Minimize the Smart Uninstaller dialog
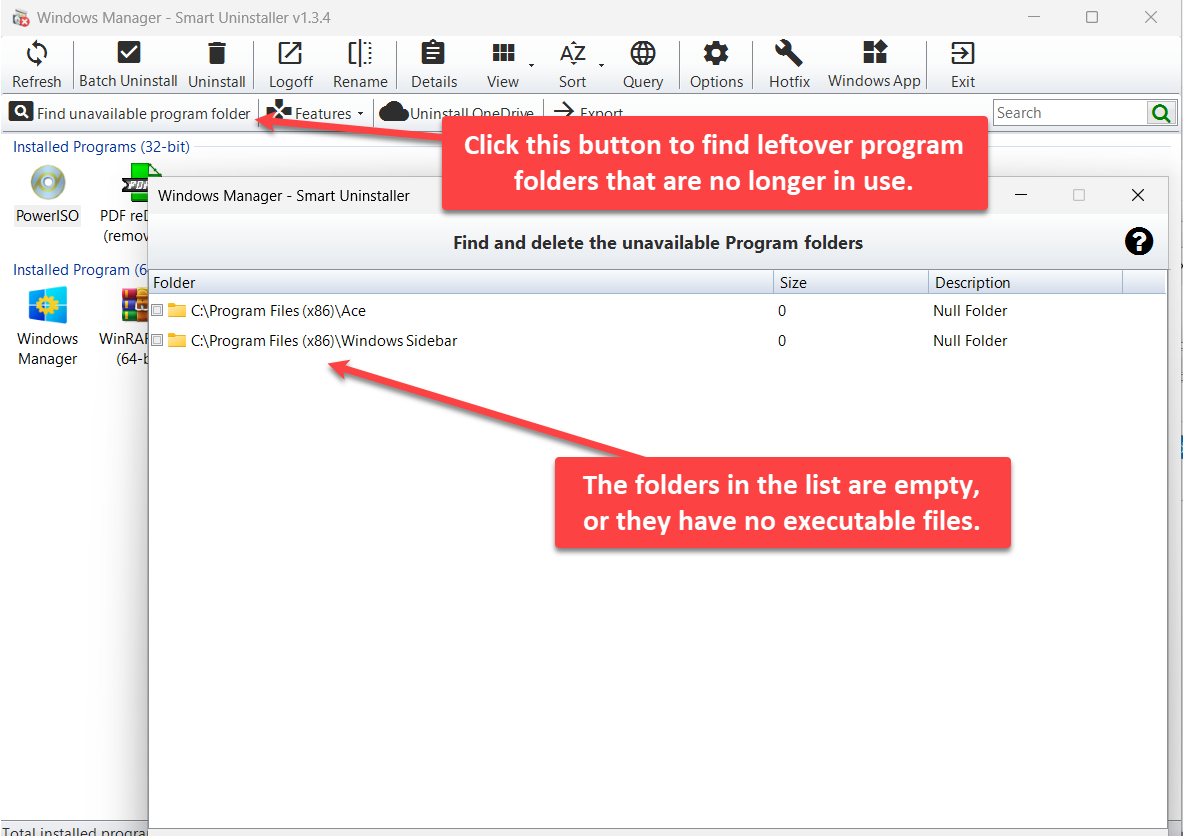 [1021, 195]
